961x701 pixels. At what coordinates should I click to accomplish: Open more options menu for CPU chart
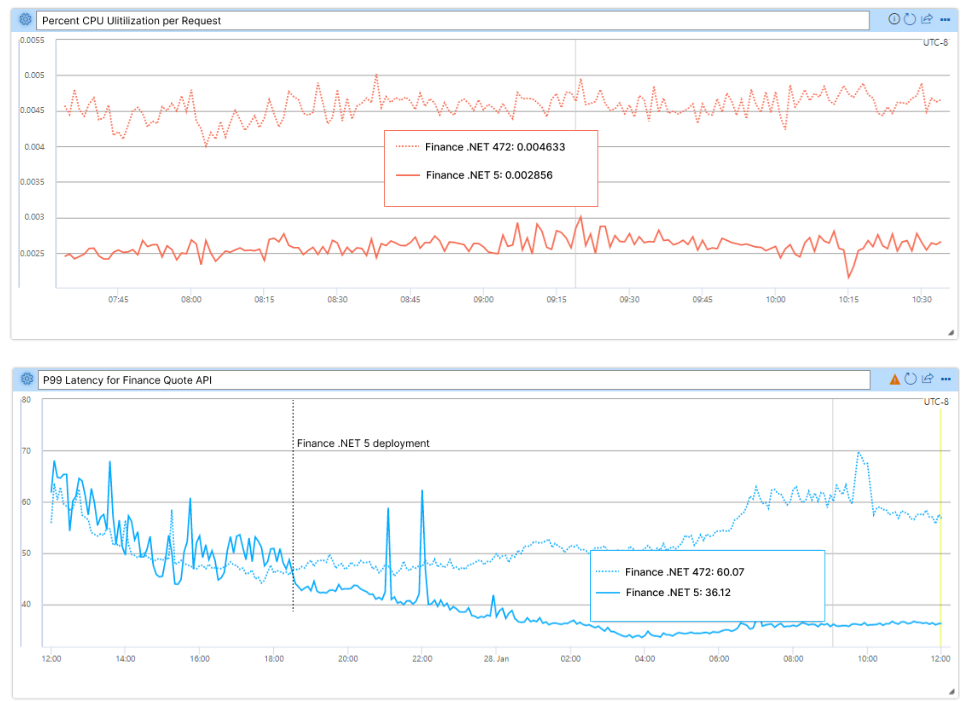[x=945, y=20]
